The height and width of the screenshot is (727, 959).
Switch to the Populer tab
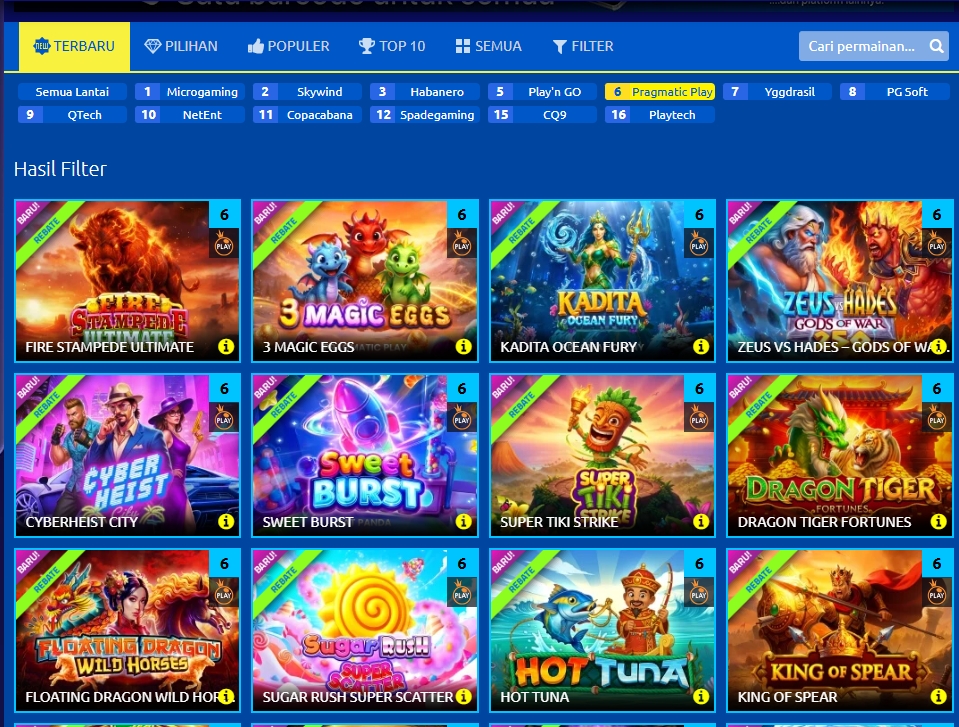click(288, 46)
